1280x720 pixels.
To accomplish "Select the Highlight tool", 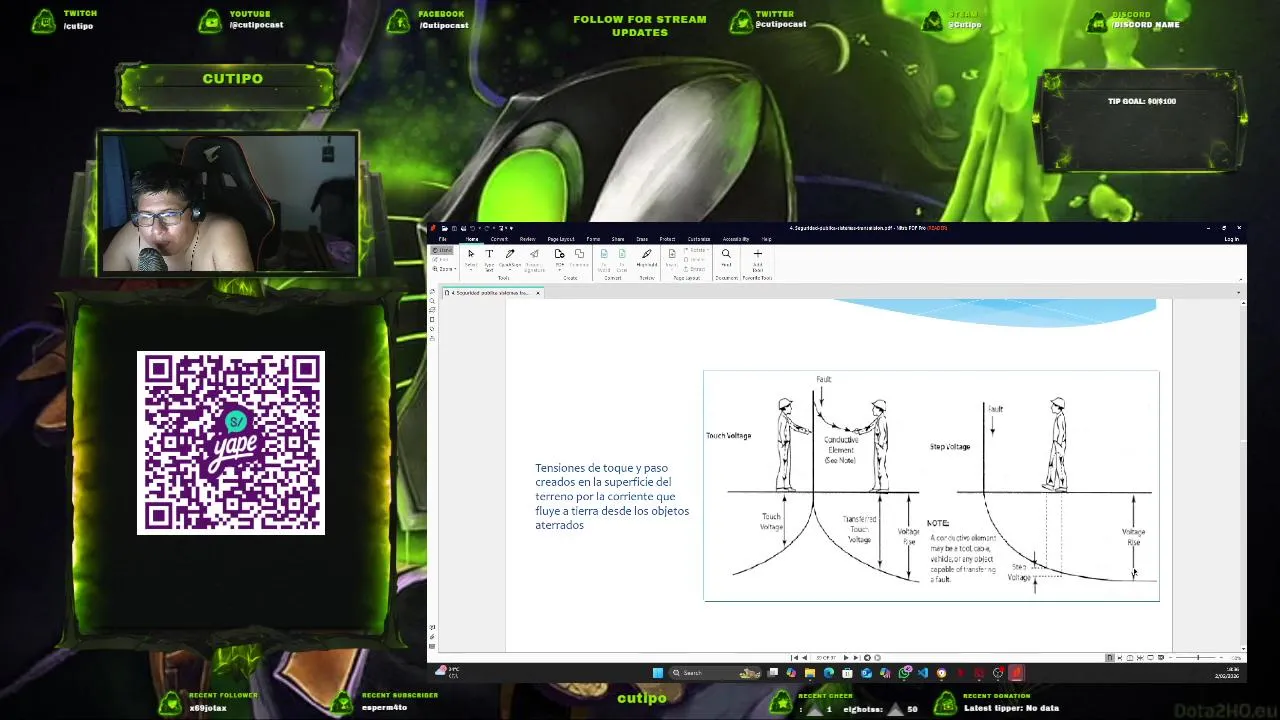I will [647, 257].
